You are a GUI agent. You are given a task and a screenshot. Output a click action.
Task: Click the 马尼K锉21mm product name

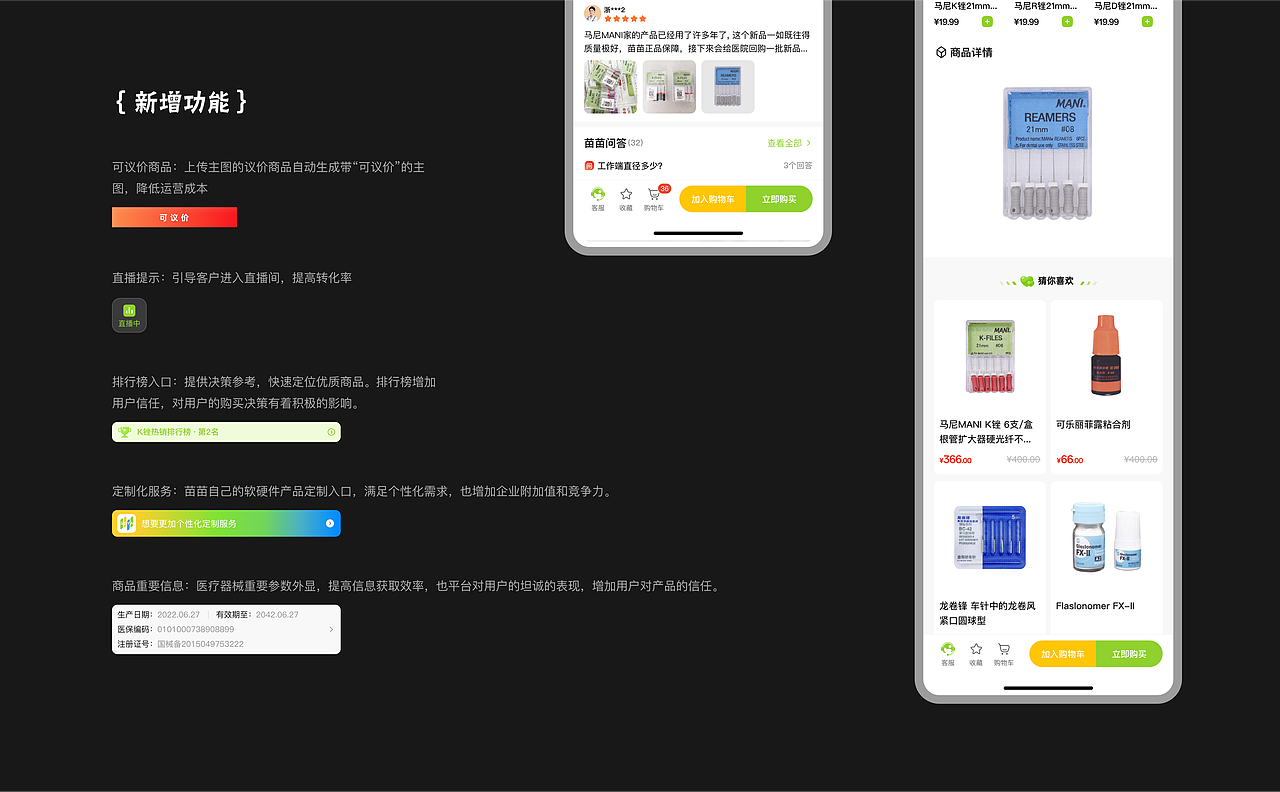tap(966, 6)
